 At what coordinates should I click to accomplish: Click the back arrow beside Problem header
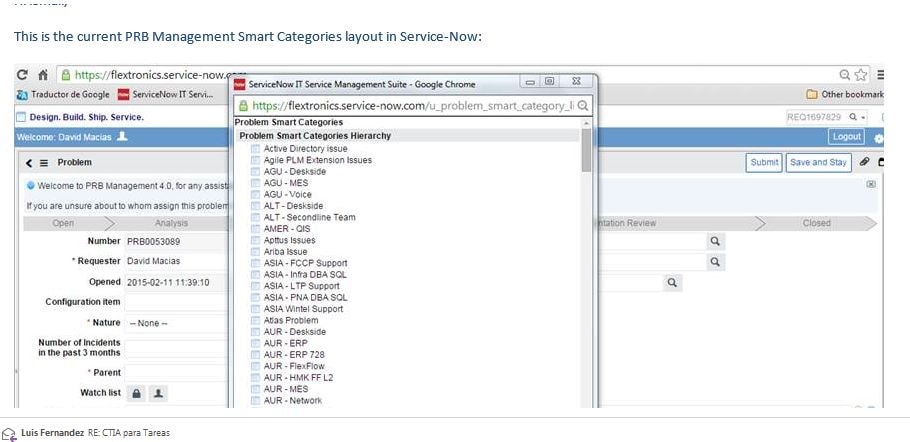(x=29, y=163)
